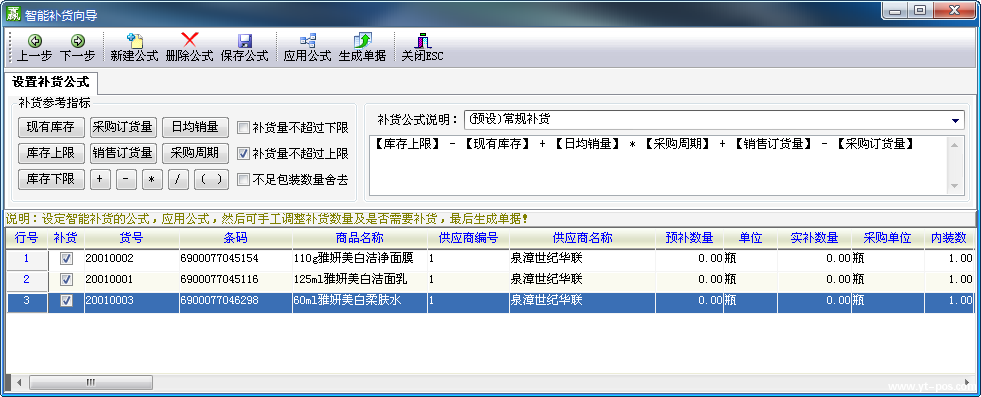Click 货号 cell 20010002

[132, 258]
